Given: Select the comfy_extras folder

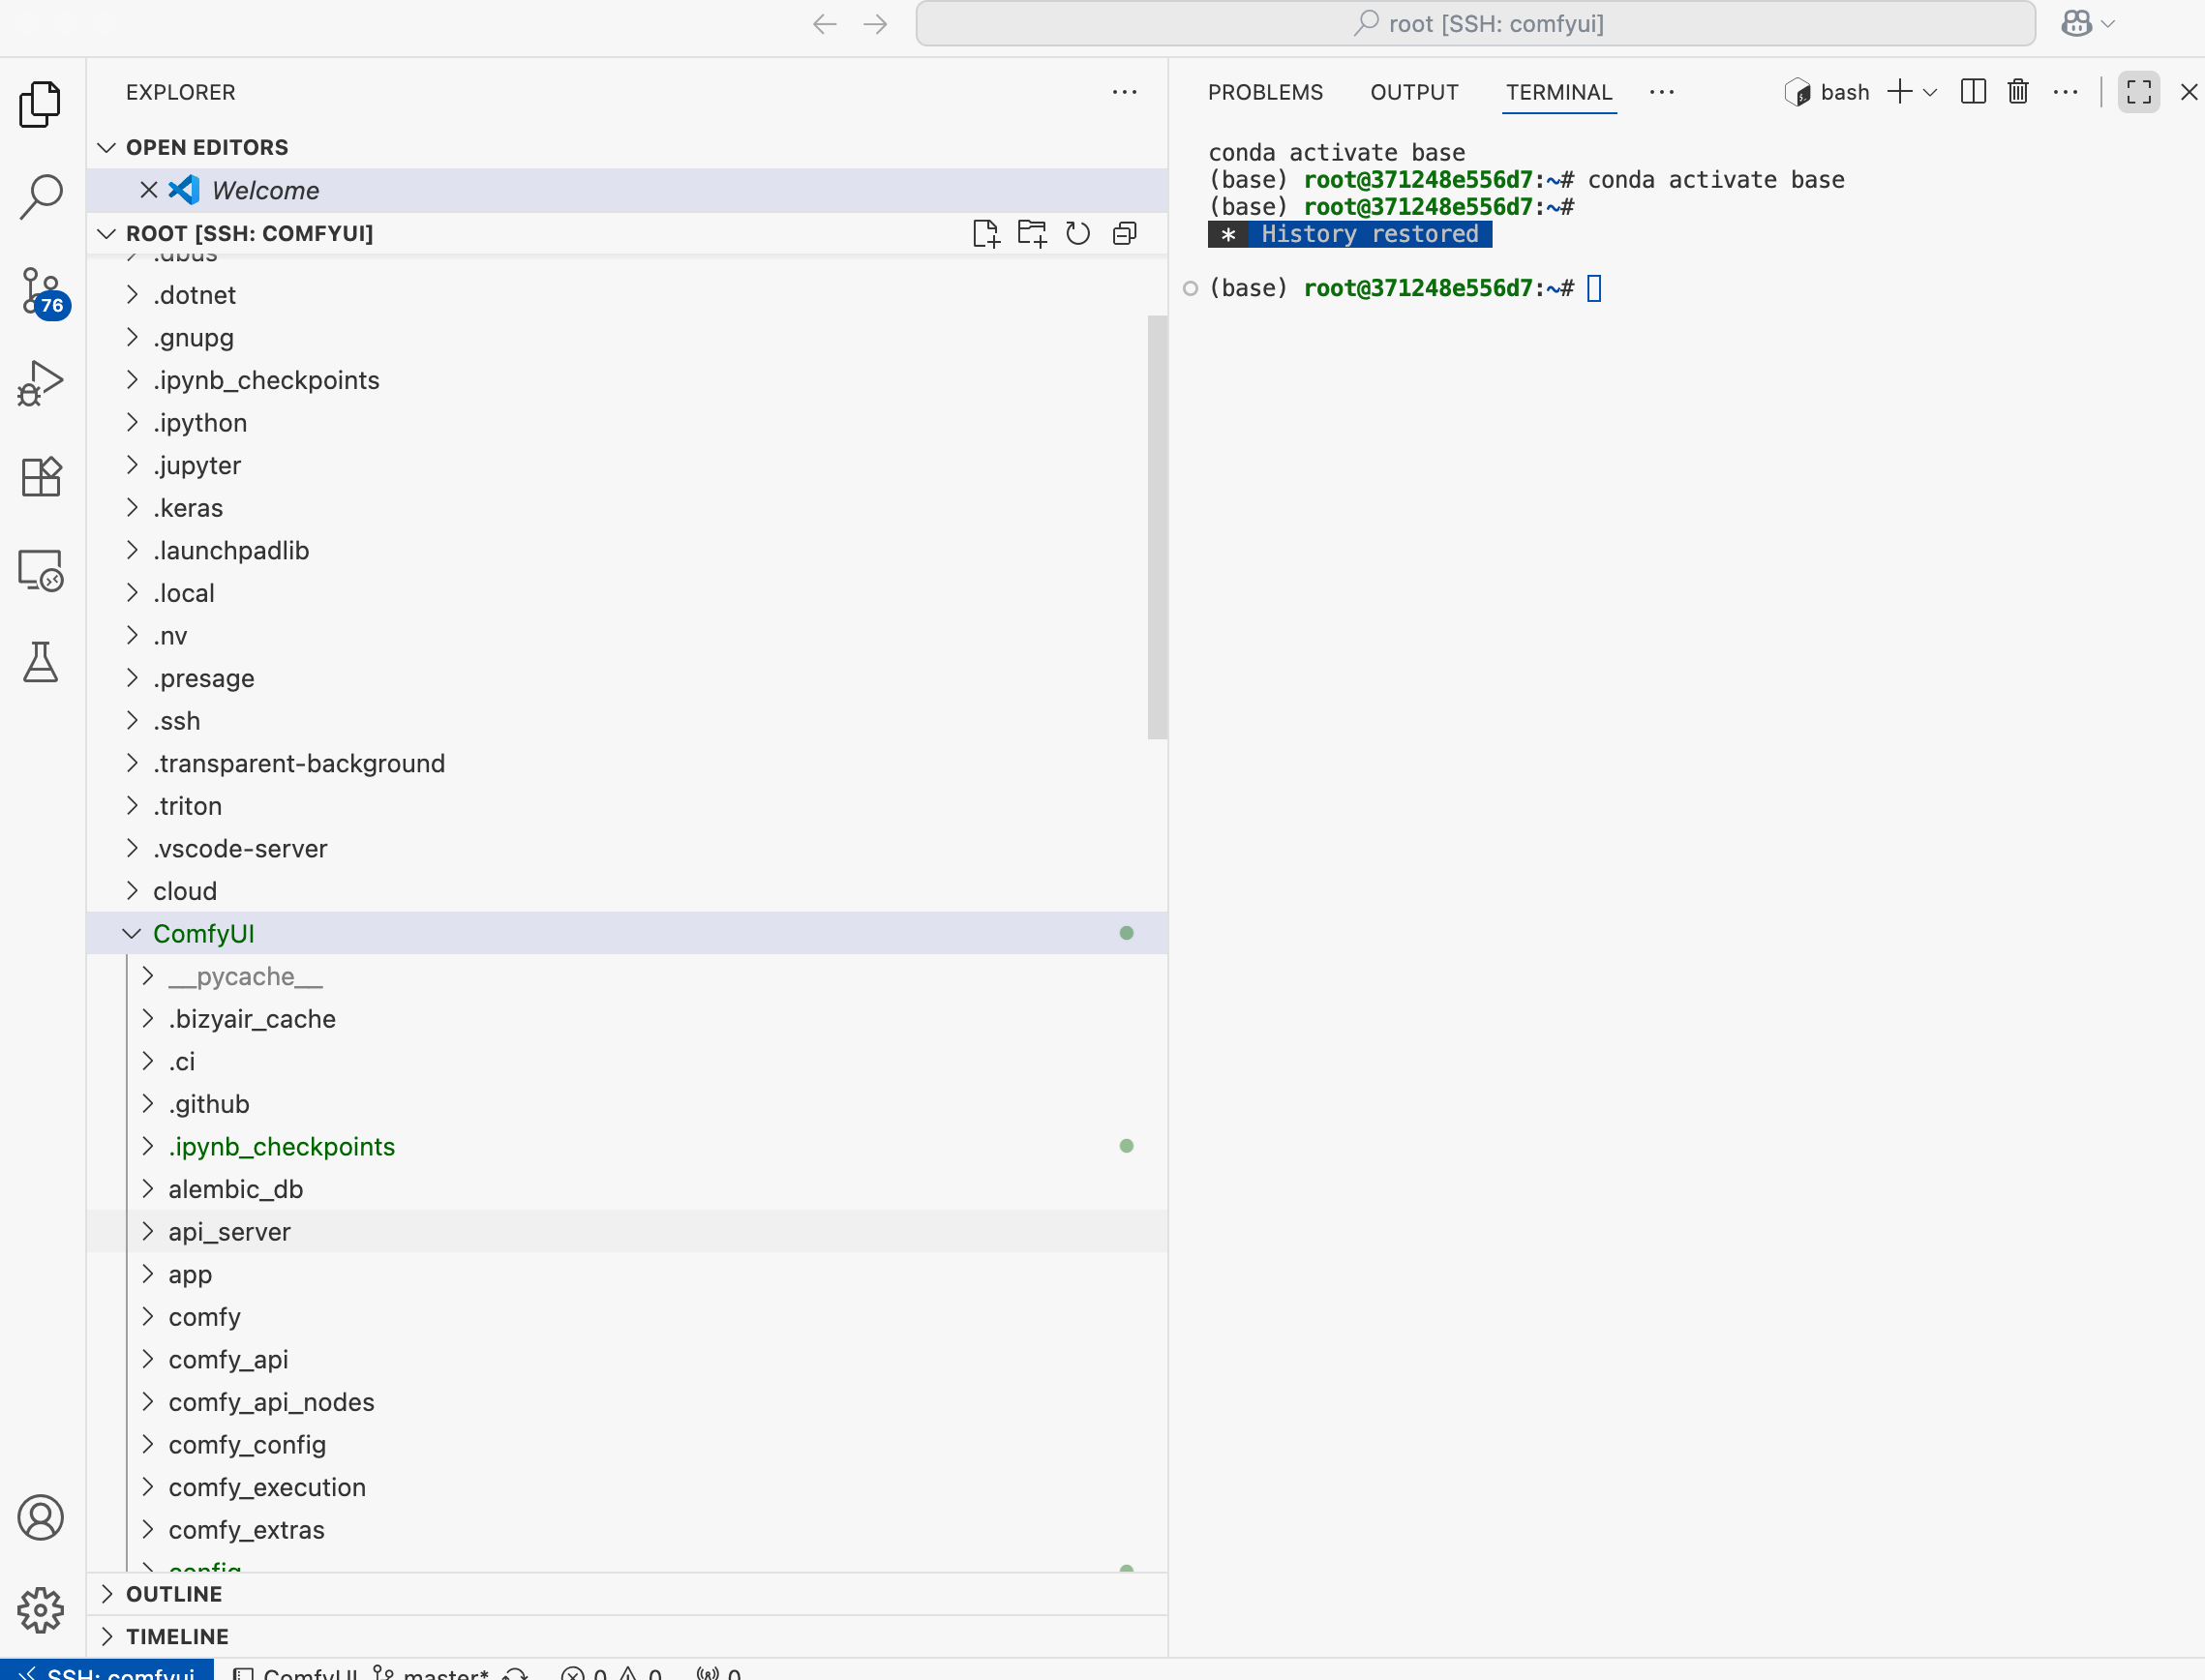Looking at the screenshot, I should (x=627, y=1530).
